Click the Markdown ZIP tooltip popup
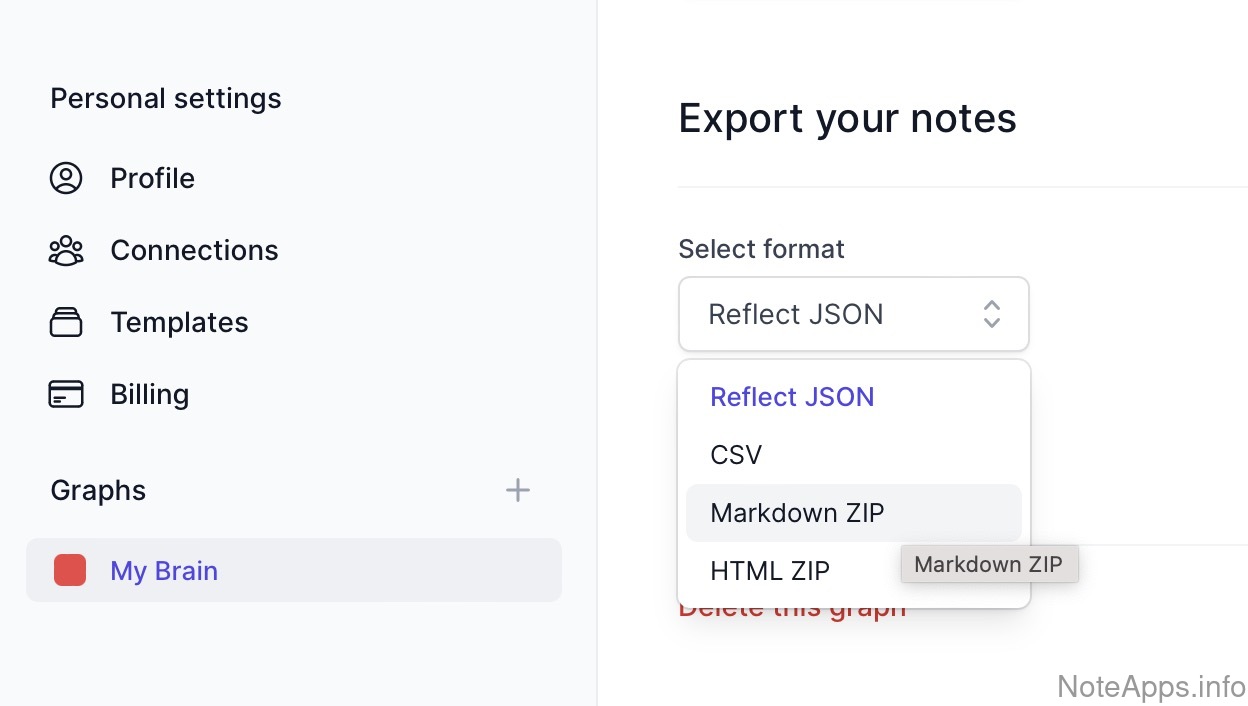 pos(988,564)
